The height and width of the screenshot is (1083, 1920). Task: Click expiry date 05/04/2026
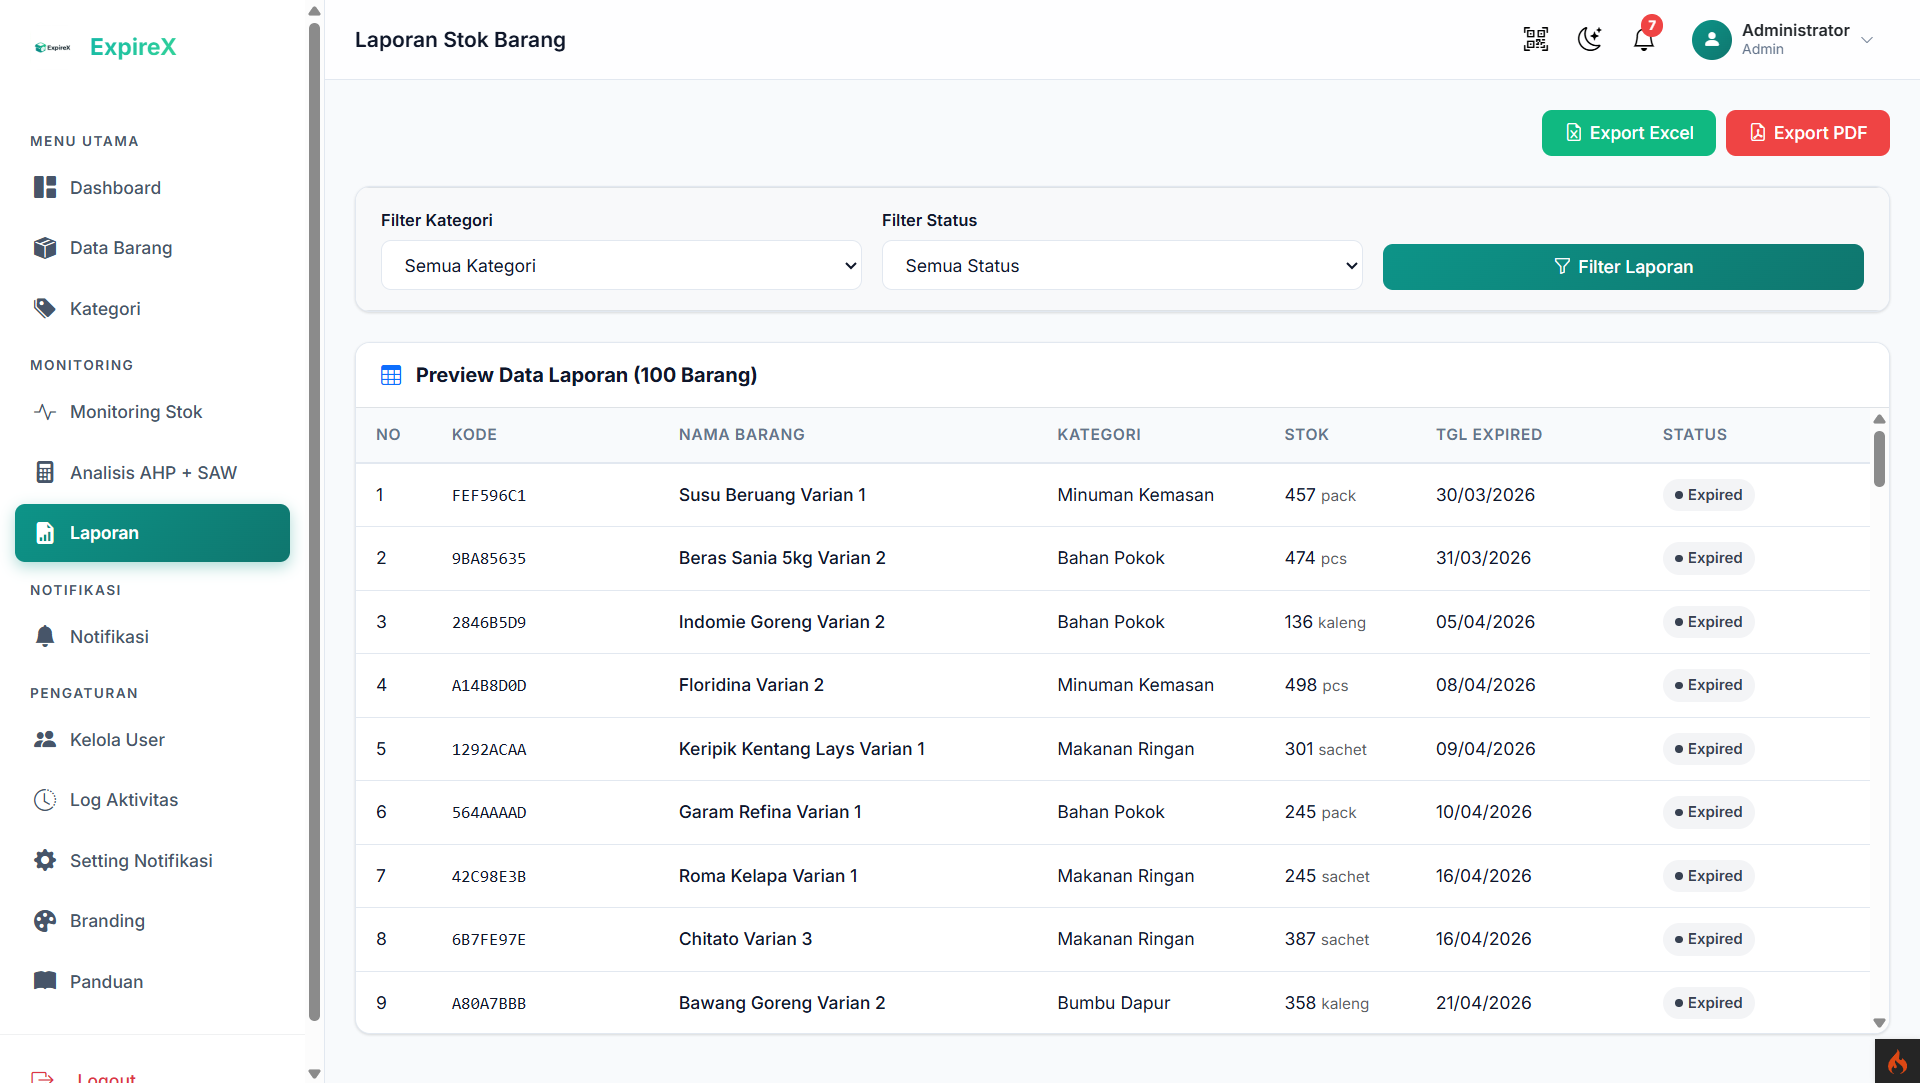(x=1485, y=622)
